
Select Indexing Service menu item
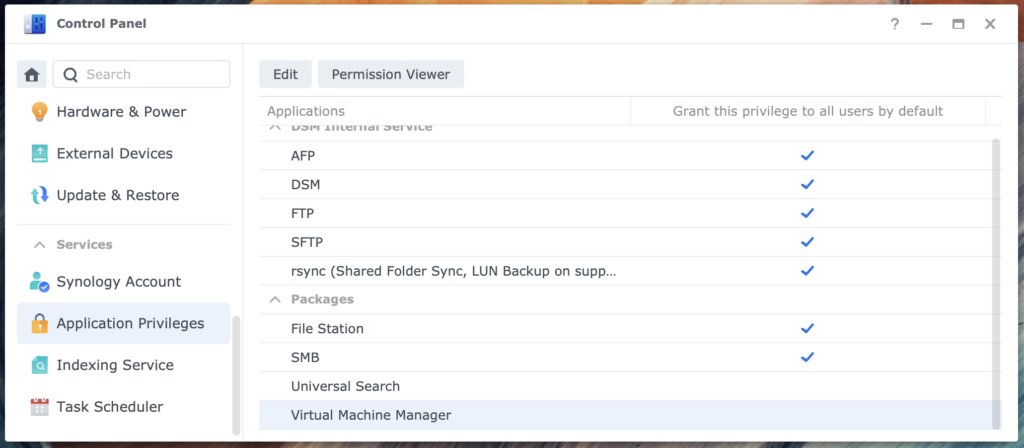(123, 365)
